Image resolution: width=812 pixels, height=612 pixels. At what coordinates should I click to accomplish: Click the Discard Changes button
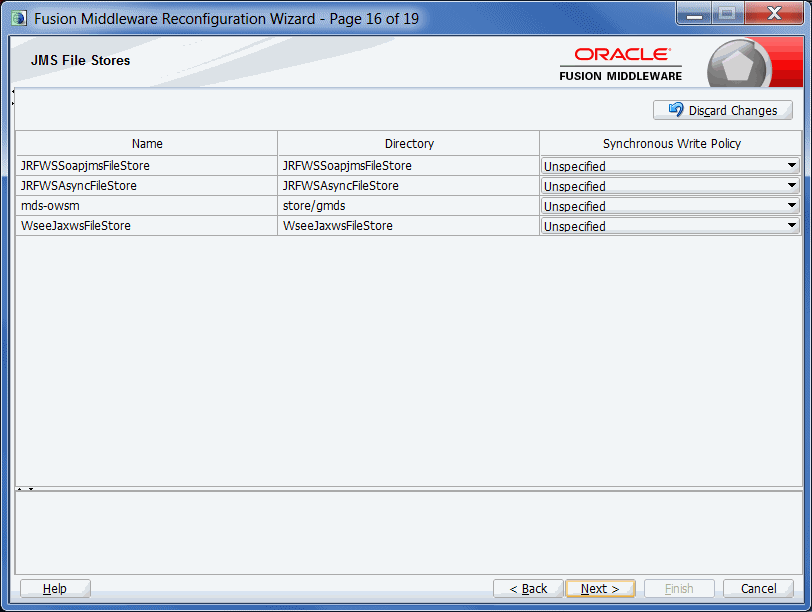click(x=722, y=110)
